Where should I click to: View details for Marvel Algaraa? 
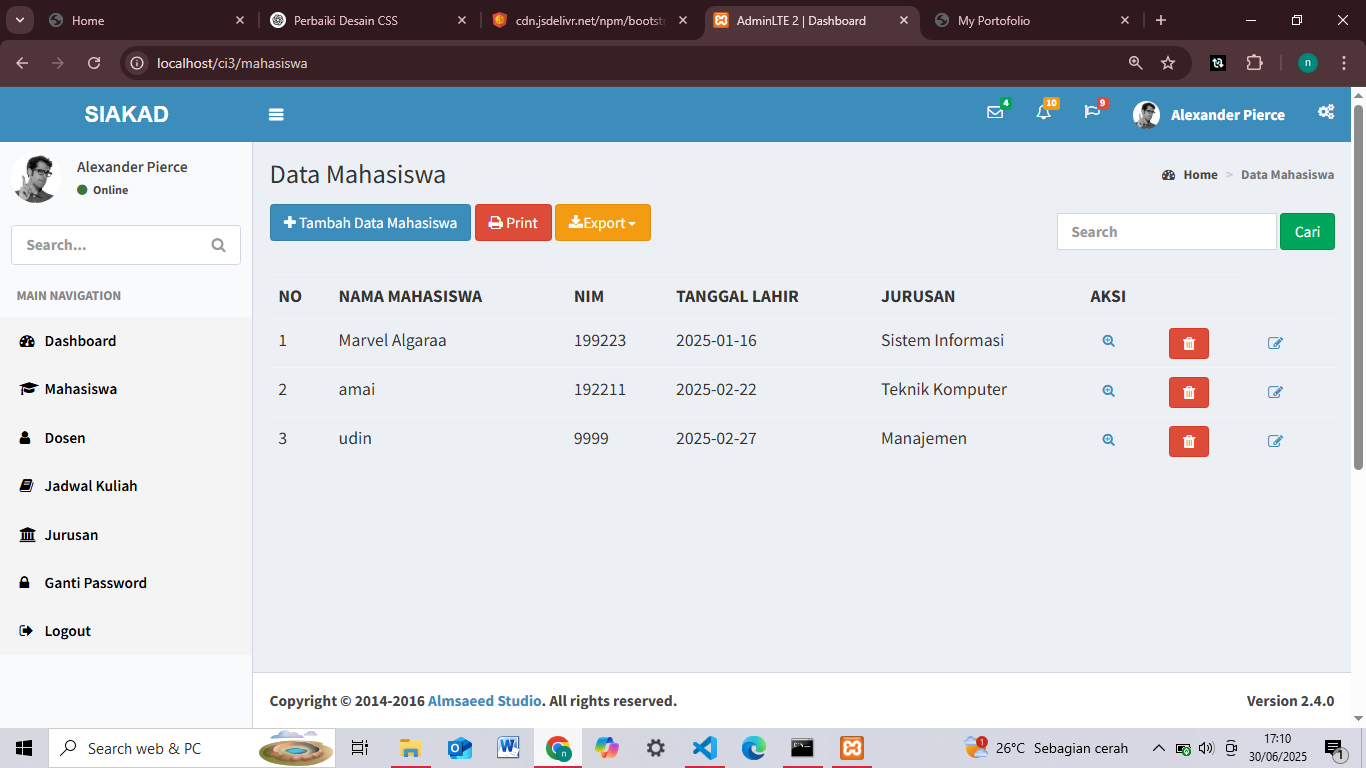[1108, 342]
